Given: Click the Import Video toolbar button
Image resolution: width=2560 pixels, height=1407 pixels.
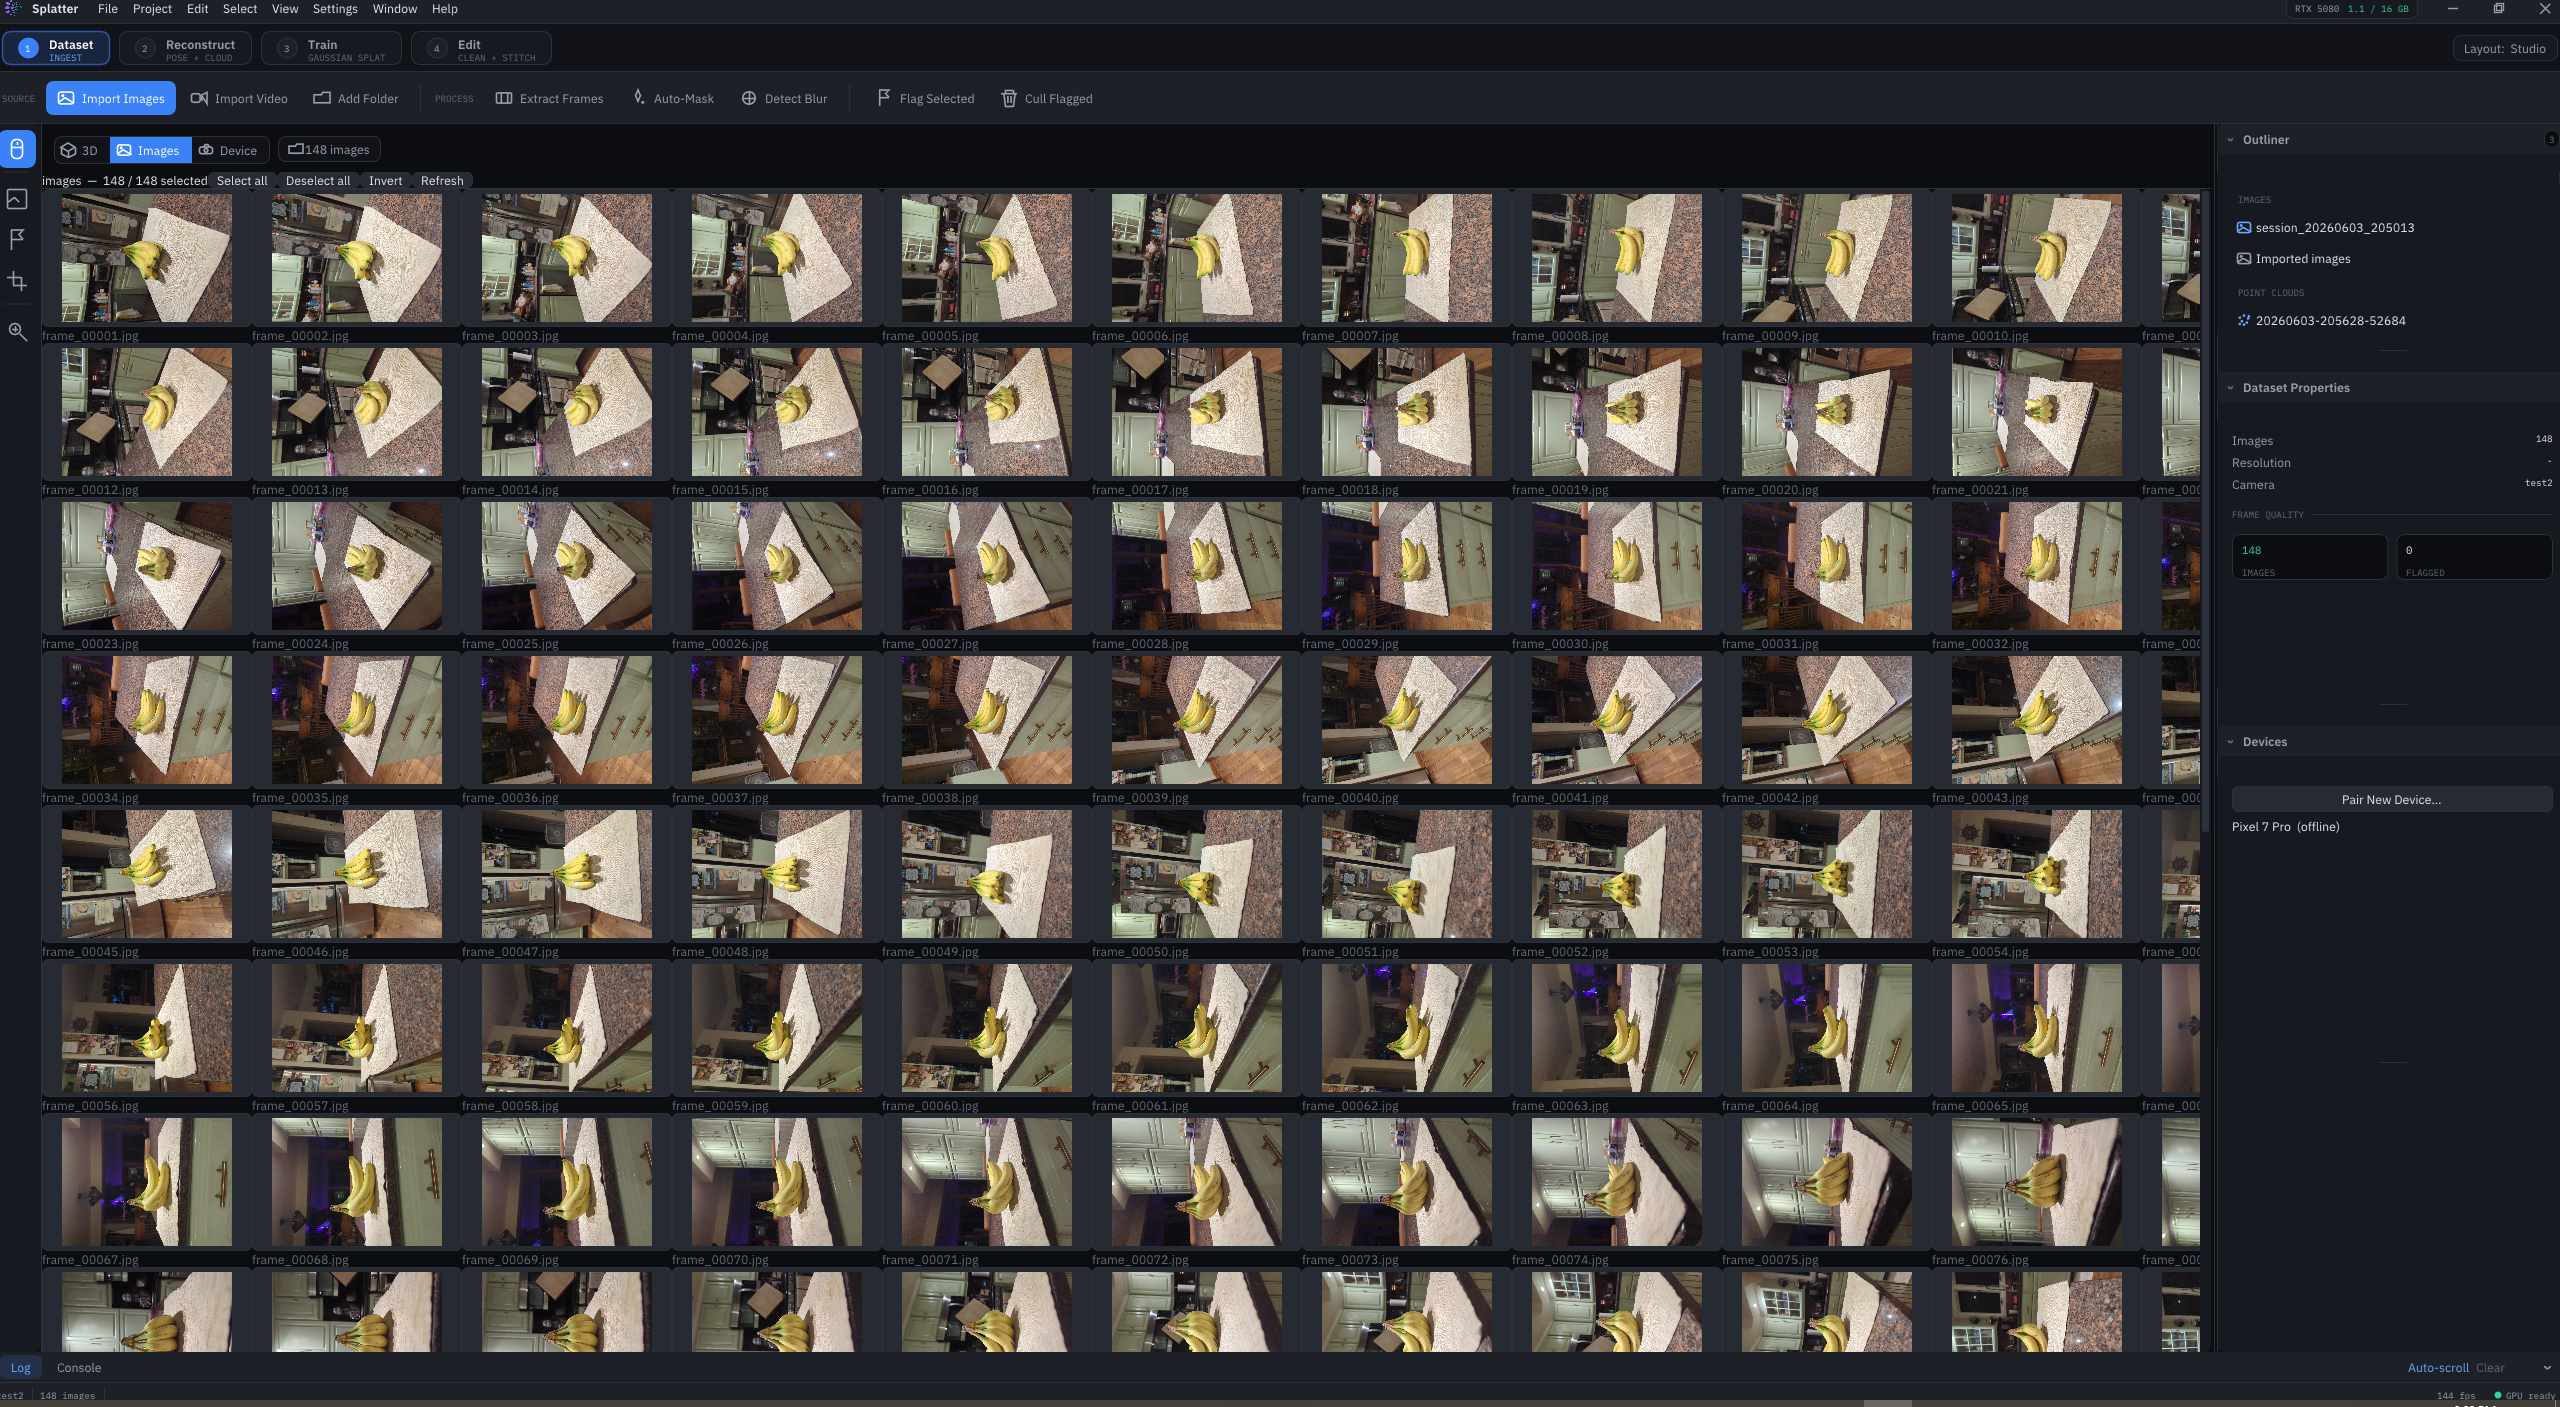Looking at the screenshot, I should 239,98.
